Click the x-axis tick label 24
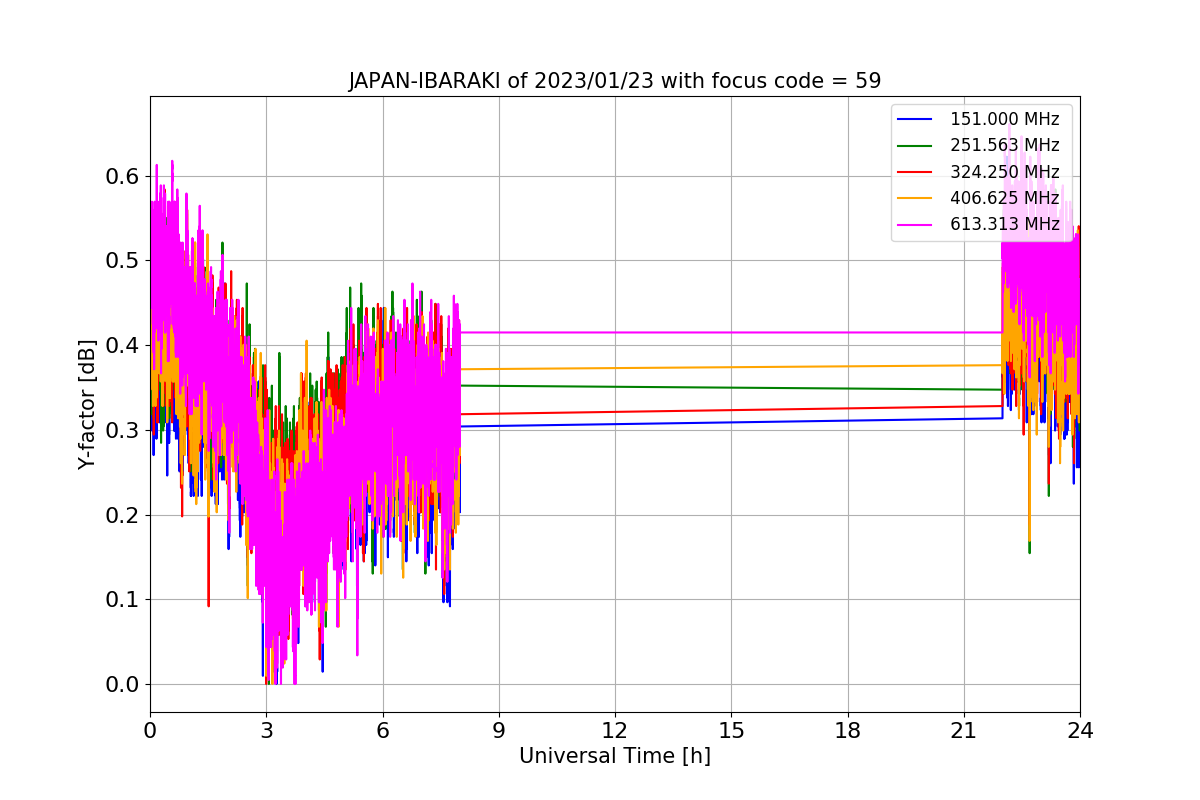The height and width of the screenshot is (800, 1200). coord(1080,730)
